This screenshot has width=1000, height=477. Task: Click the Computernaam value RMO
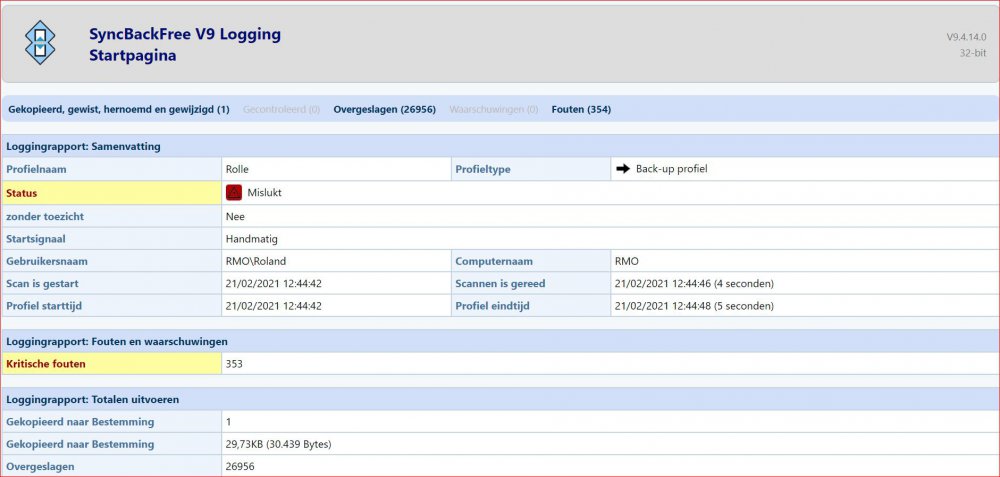[x=627, y=261]
